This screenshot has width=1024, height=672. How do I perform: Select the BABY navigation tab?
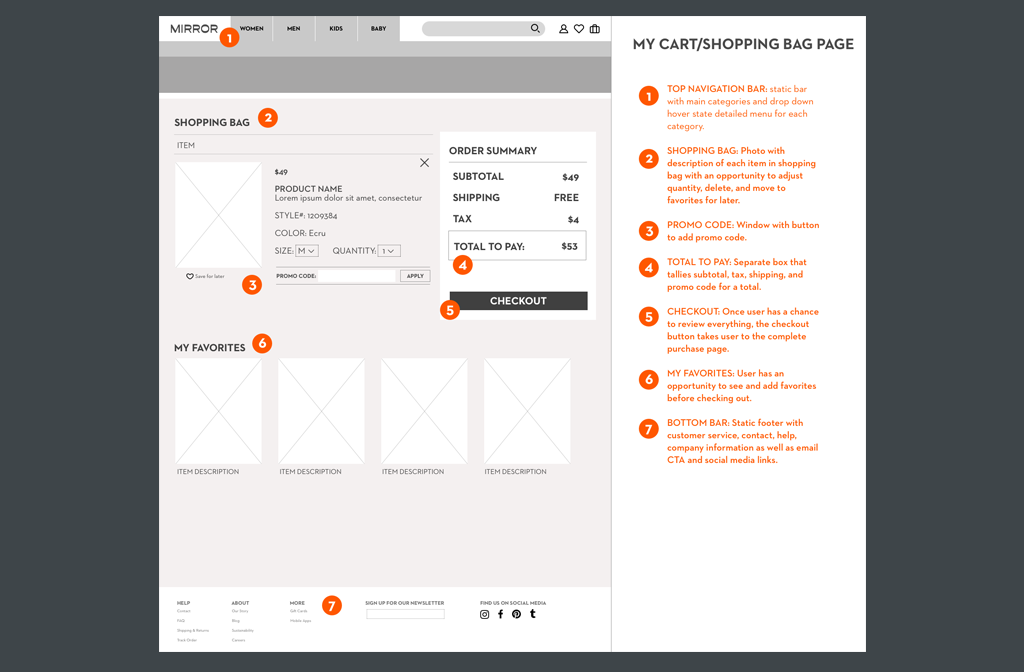coord(379,29)
